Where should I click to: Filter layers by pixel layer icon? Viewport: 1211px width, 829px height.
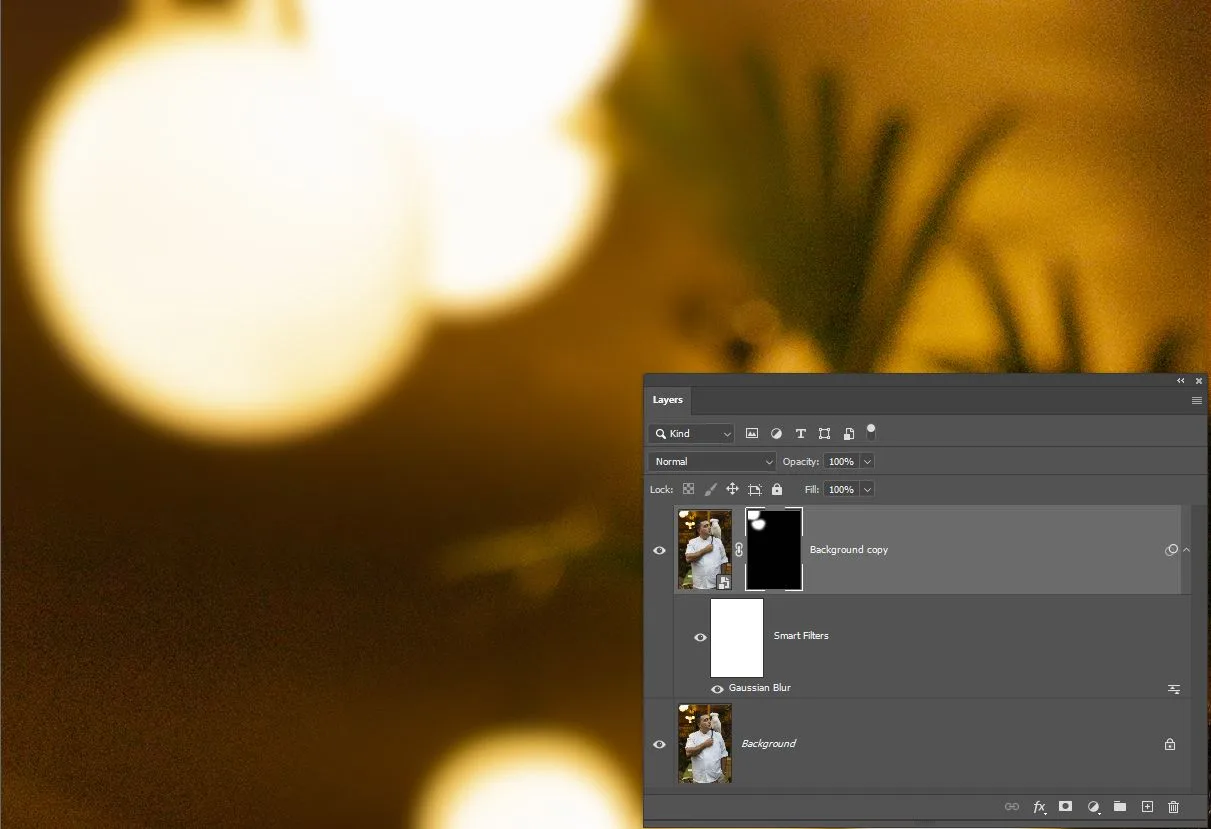[752, 434]
